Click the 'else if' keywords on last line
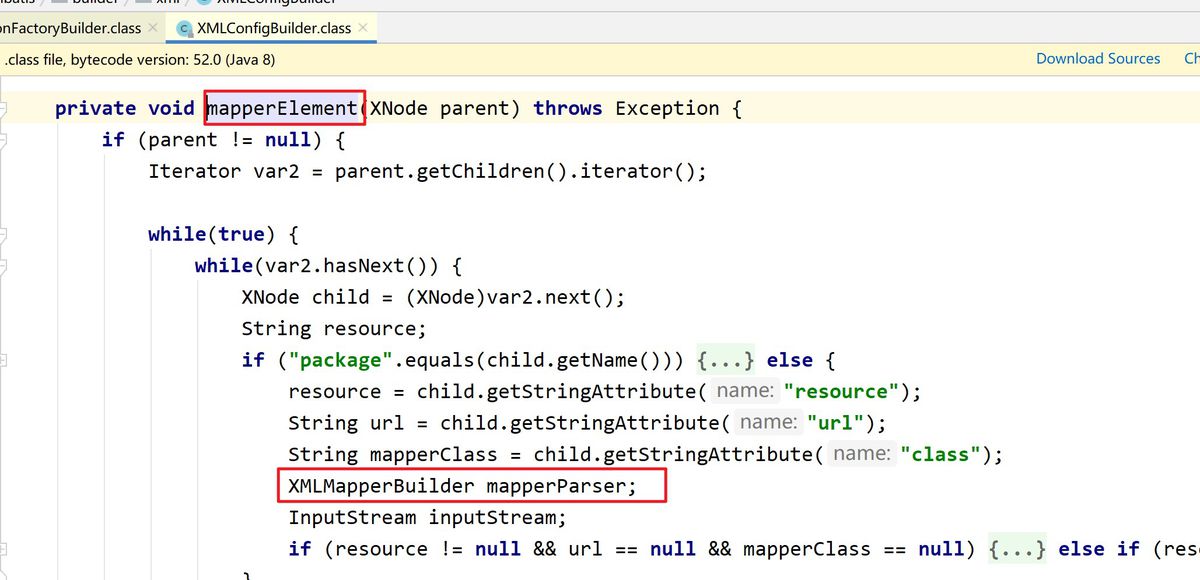Image resolution: width=1200 pixels, height=580 pixels. coord(1098,549)
